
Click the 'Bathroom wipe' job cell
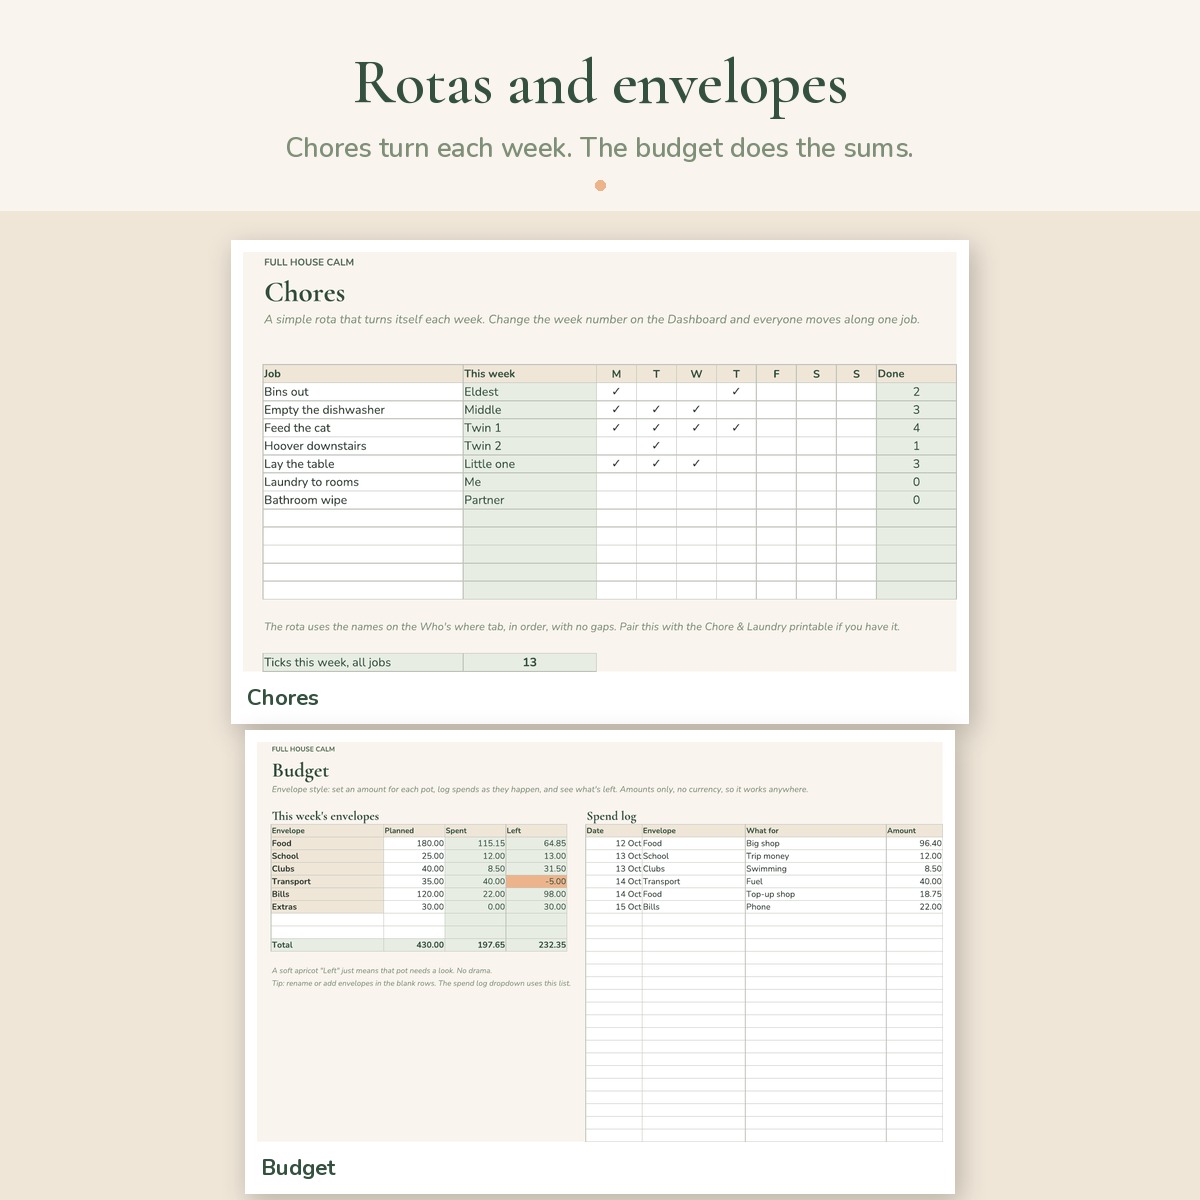363,500
